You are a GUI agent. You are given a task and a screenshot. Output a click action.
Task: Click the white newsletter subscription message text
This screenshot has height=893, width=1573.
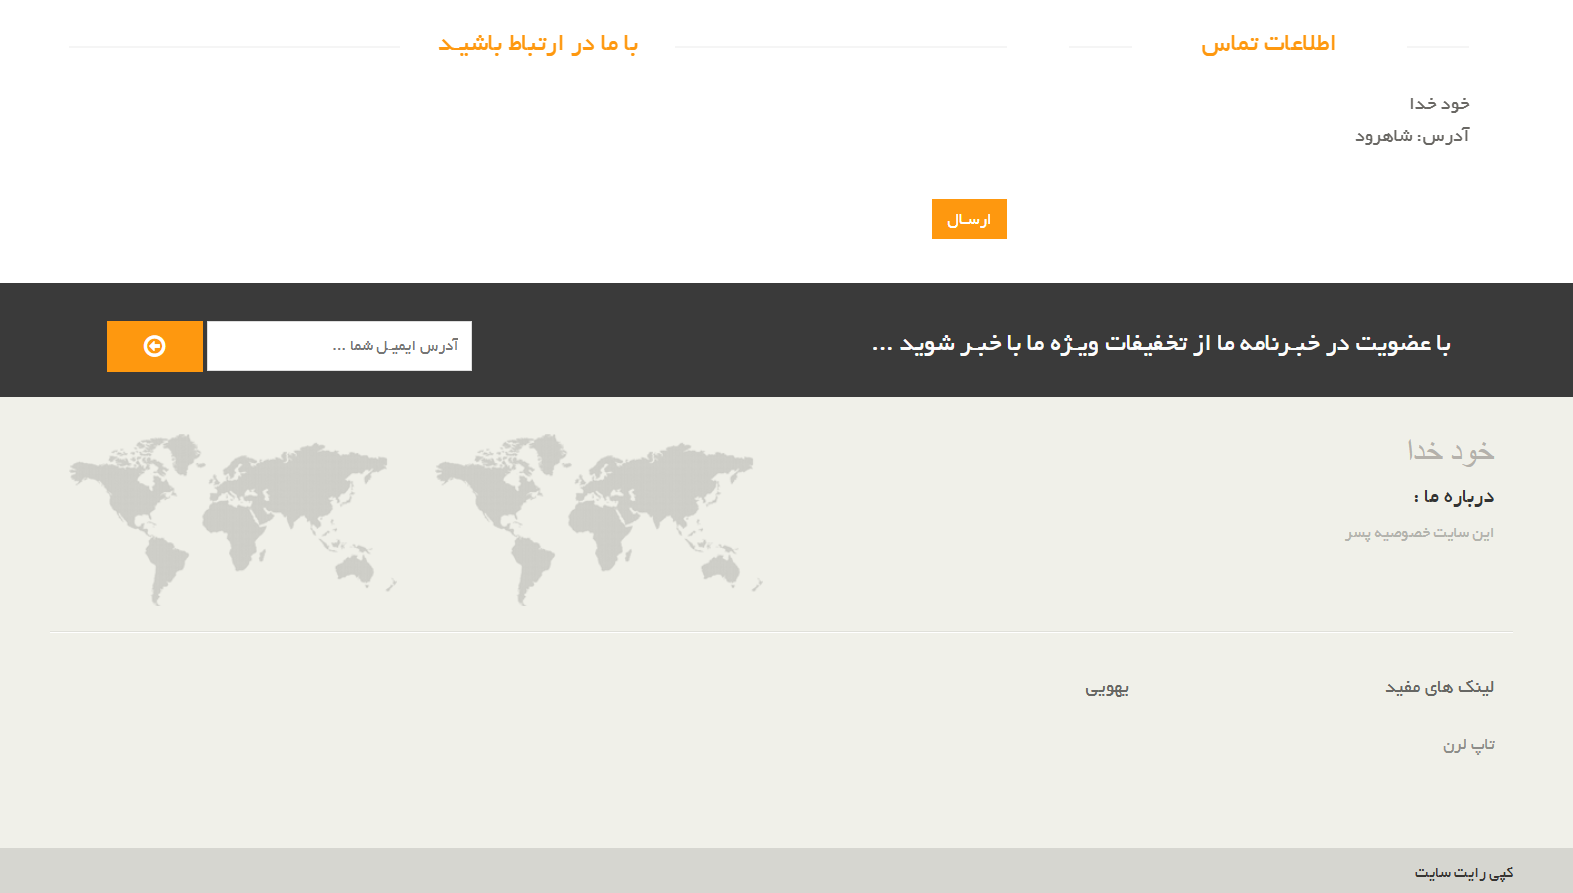(1160, 344)
